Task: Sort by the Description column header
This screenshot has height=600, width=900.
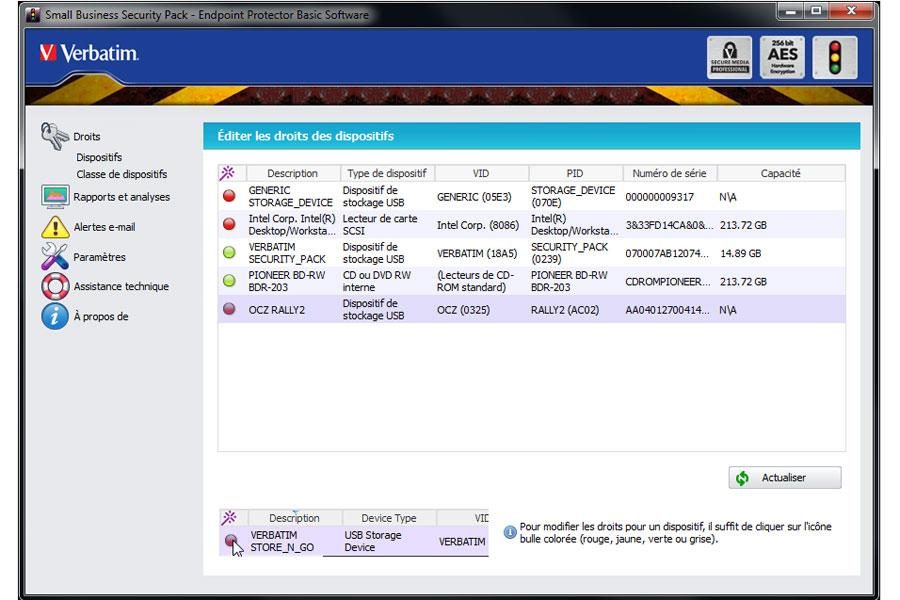Action: 293,173
